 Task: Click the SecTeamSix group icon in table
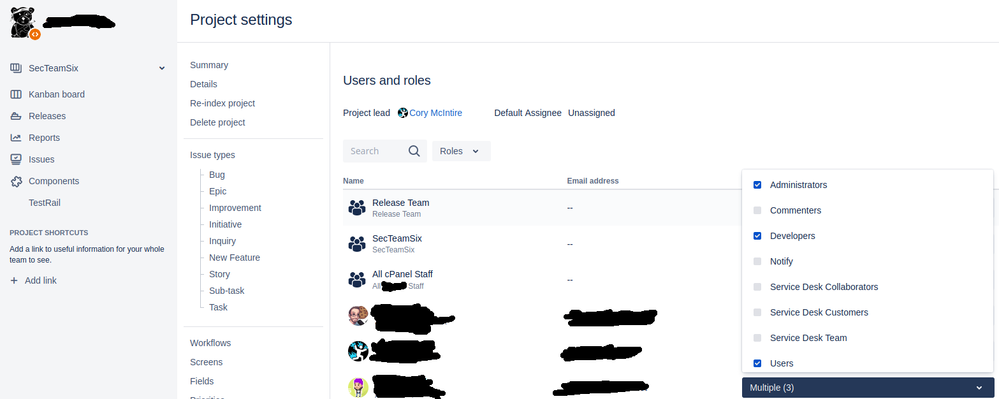tap(357, 243)
